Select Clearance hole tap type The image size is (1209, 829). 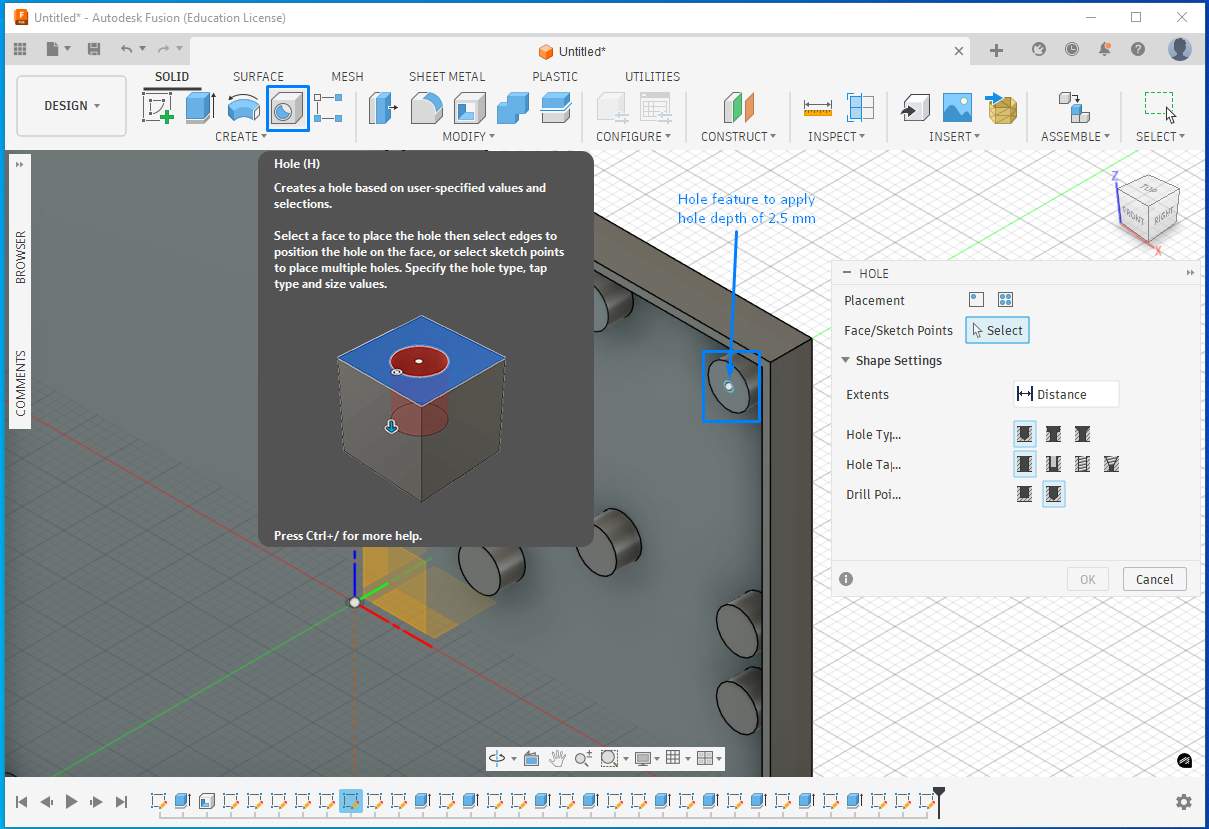[x=1053, y=464]
